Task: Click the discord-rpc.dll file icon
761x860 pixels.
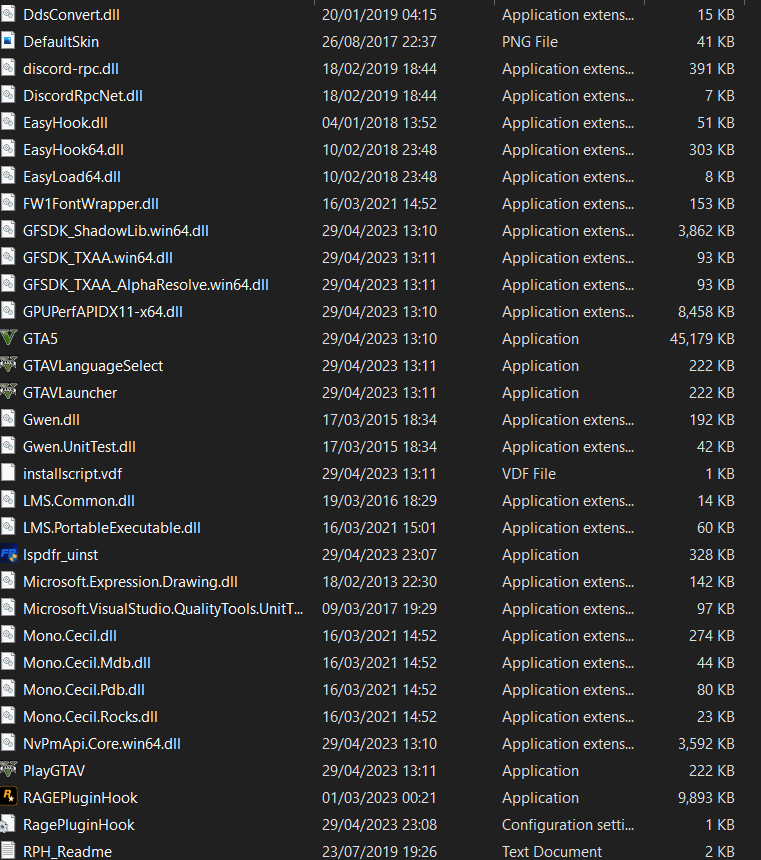Action: point(8,69)
